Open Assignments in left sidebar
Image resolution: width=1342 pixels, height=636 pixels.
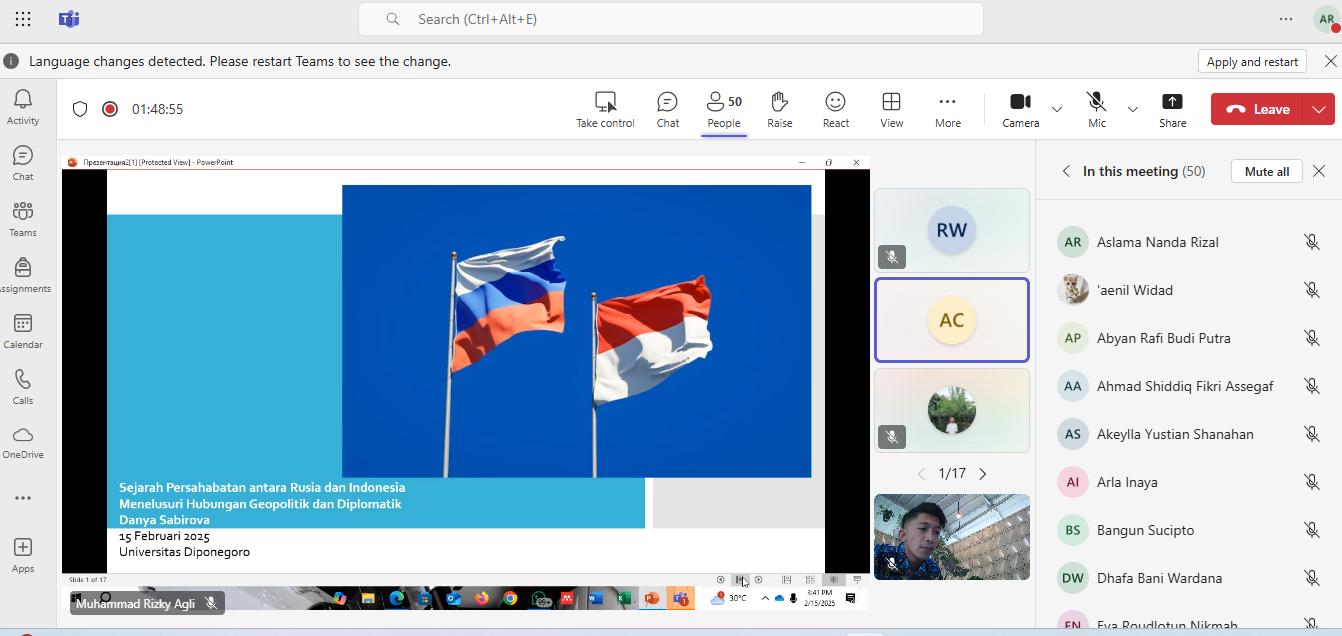click(23, 275)
